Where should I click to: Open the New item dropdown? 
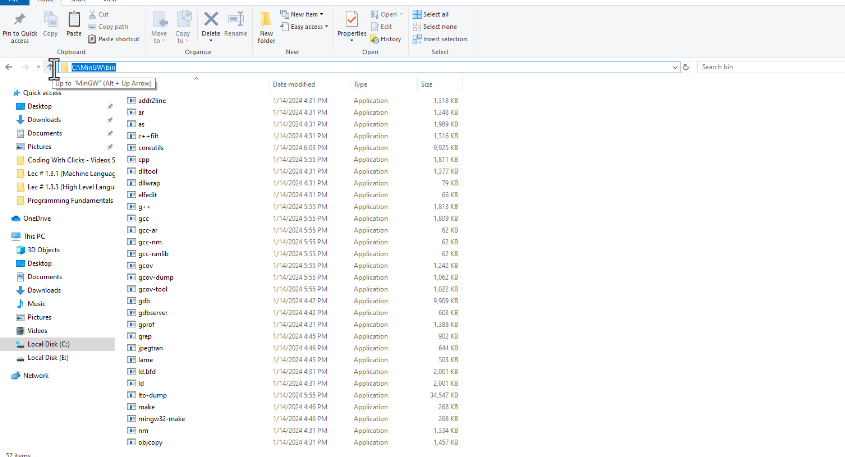[302, 14]
